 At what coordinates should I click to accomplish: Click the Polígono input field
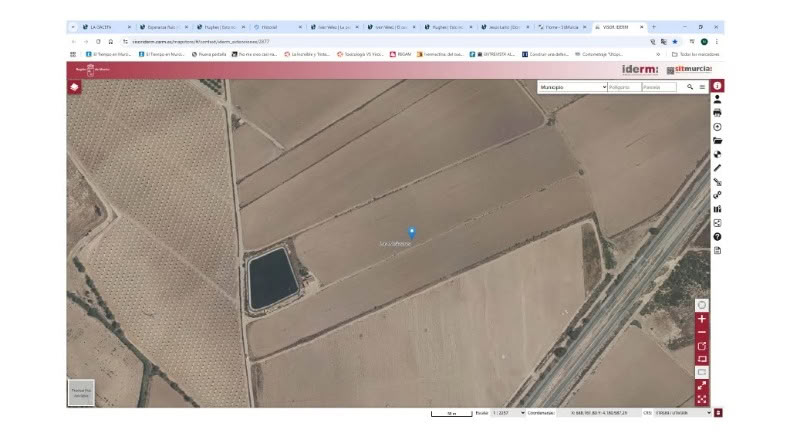pyautogui.click(x=624, y=87)
